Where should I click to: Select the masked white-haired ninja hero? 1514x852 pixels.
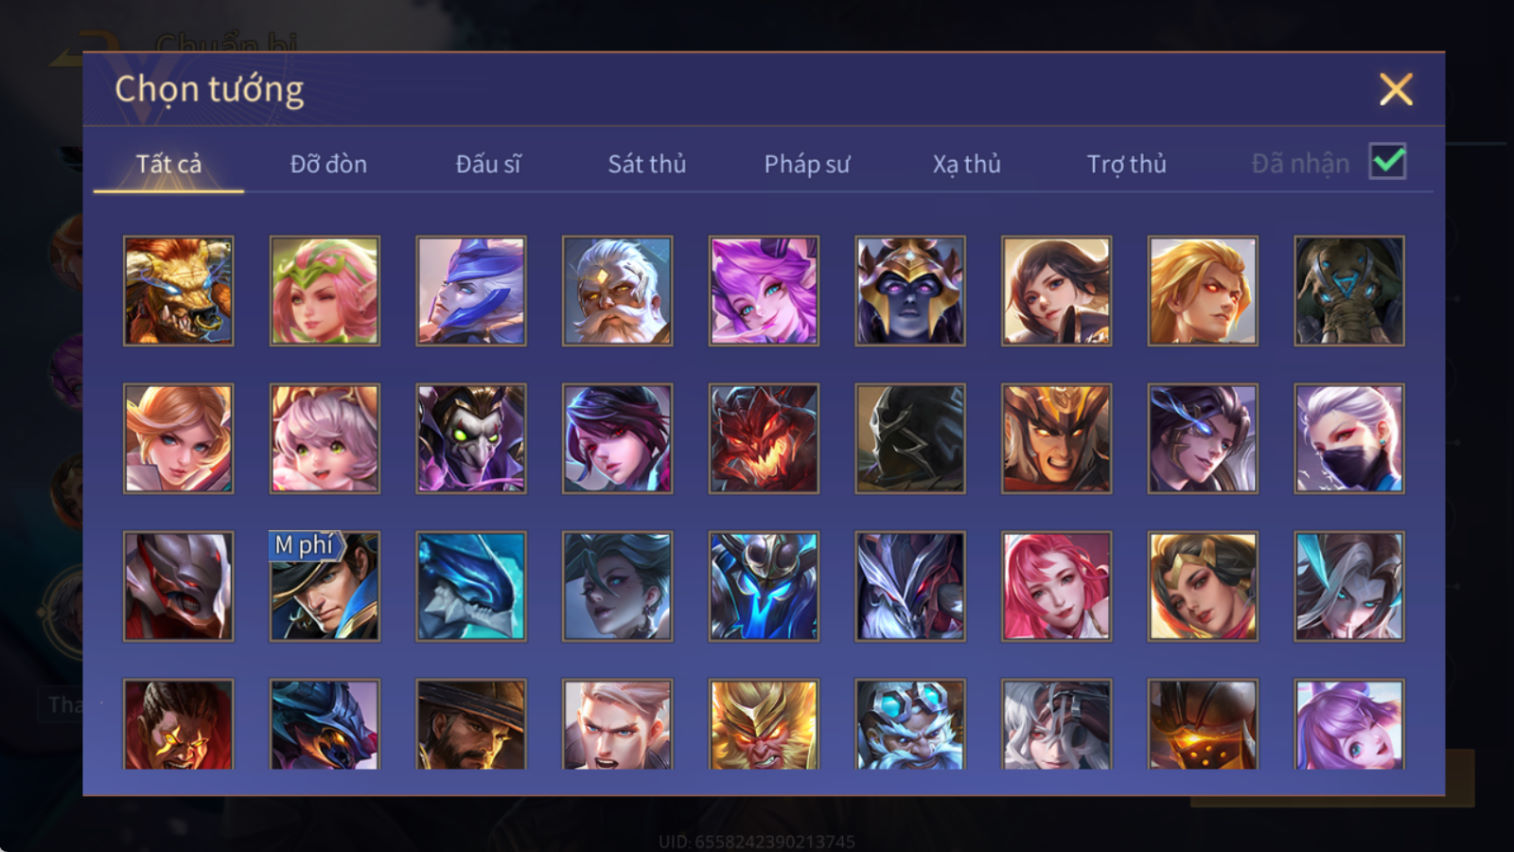tap(1349, 438)
